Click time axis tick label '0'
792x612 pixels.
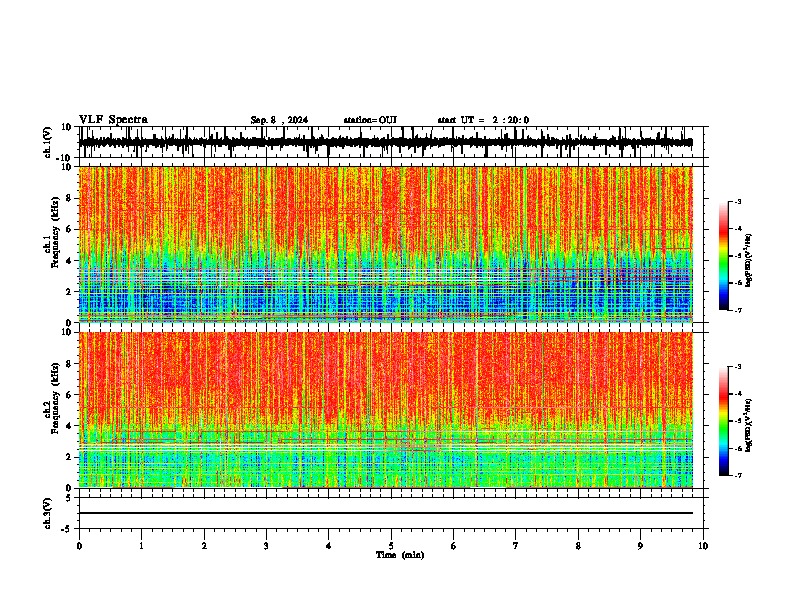(79, 546)
